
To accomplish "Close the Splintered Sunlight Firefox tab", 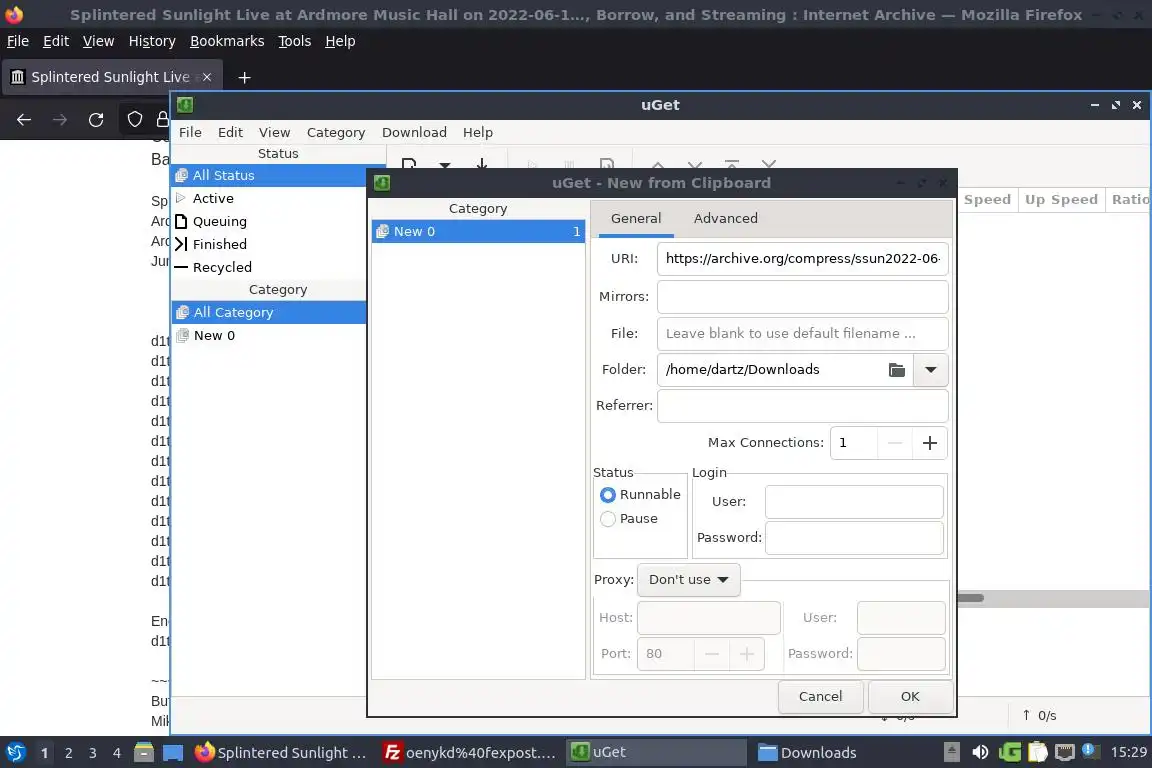I will 207,77.
